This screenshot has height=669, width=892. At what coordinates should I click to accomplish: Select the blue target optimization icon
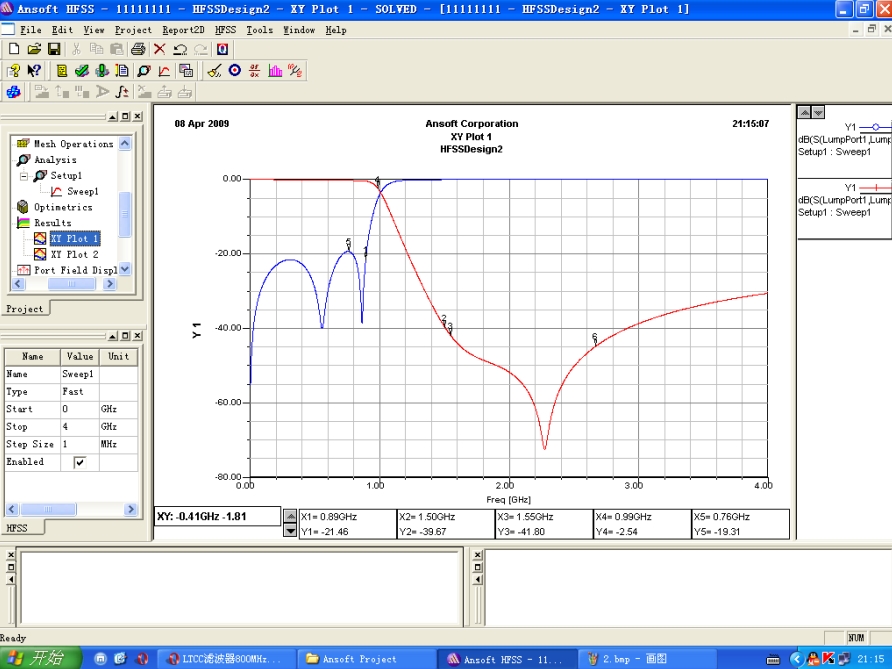[234, 71]
